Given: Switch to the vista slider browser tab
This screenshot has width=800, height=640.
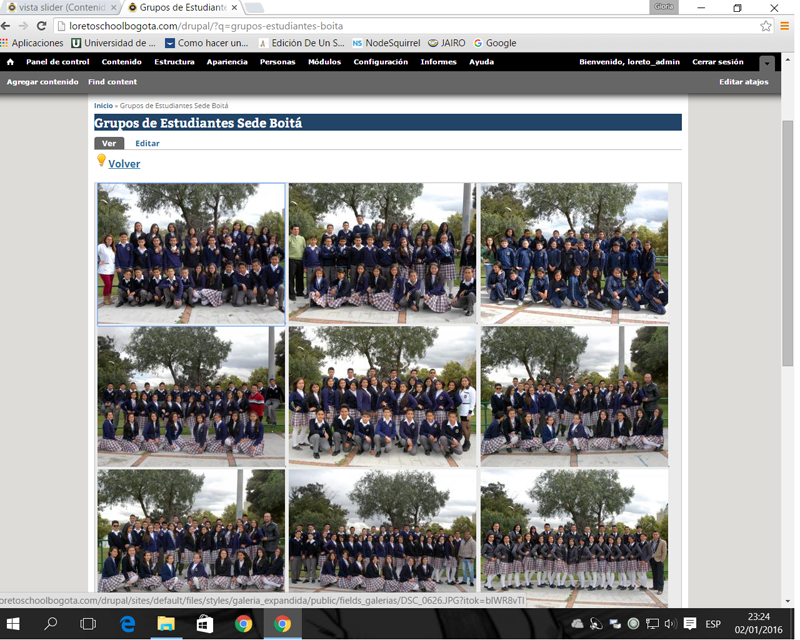Looking at the screenshot, I should point(56,7).
